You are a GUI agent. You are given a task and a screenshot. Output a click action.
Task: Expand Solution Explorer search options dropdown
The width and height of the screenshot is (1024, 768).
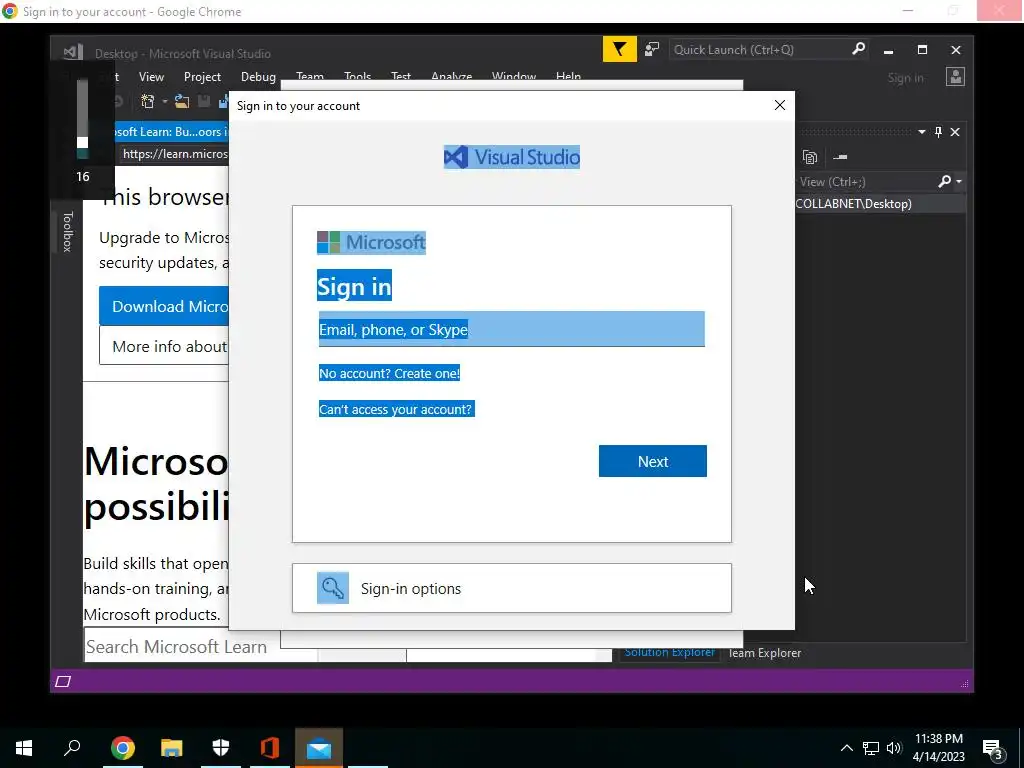click(959, 182)
